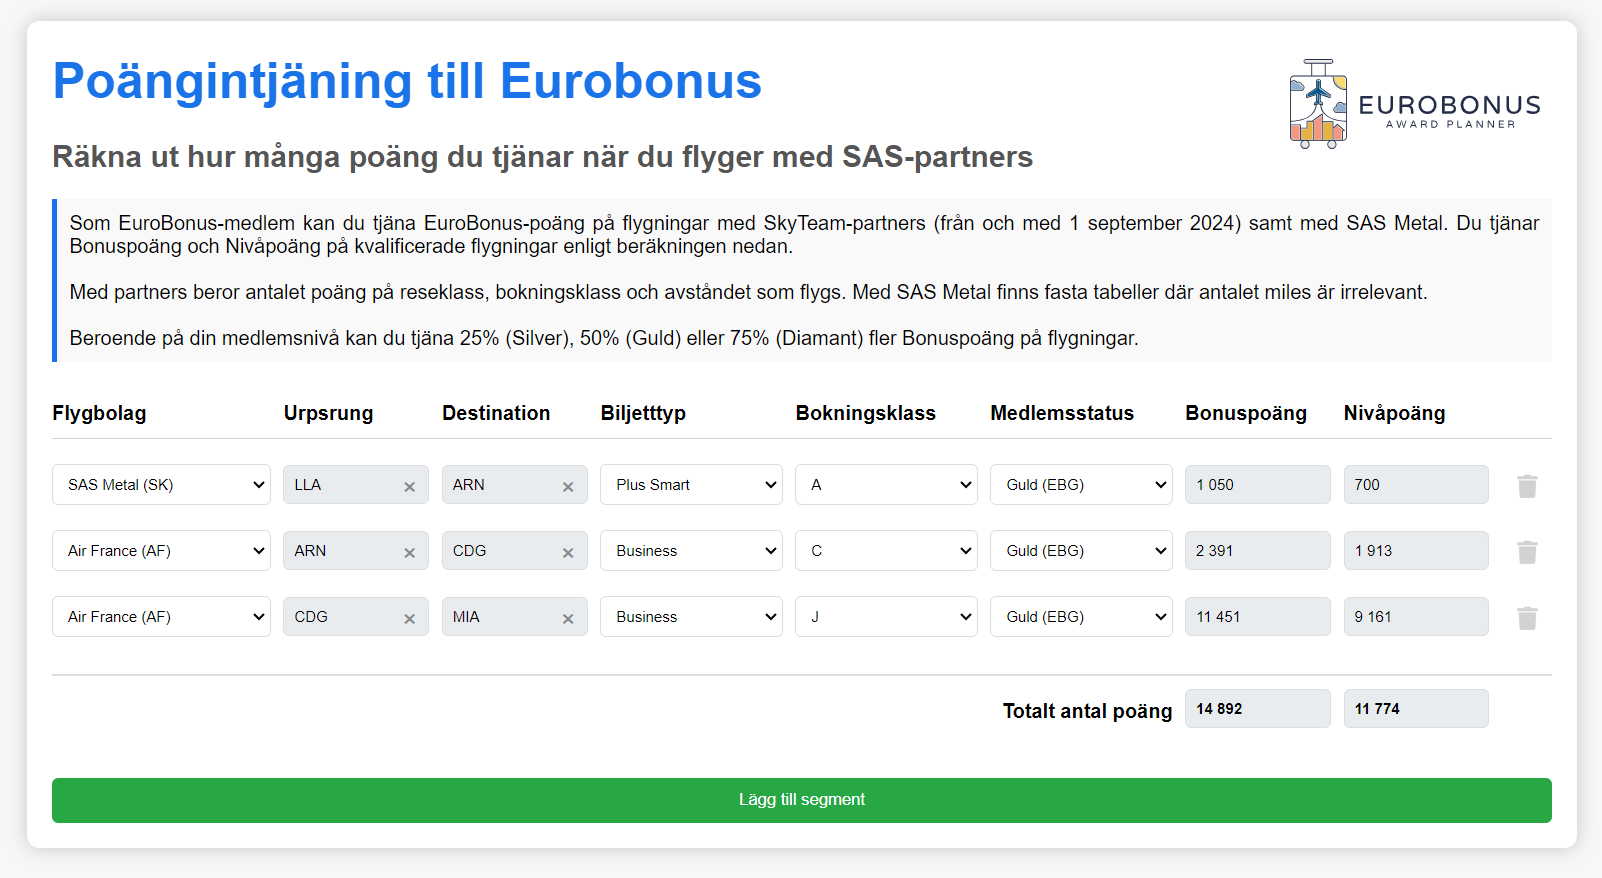The height and width of the screenshot is (878, 1602).
Task: Open booking class dropdown showing J
Action: [886, 617]
